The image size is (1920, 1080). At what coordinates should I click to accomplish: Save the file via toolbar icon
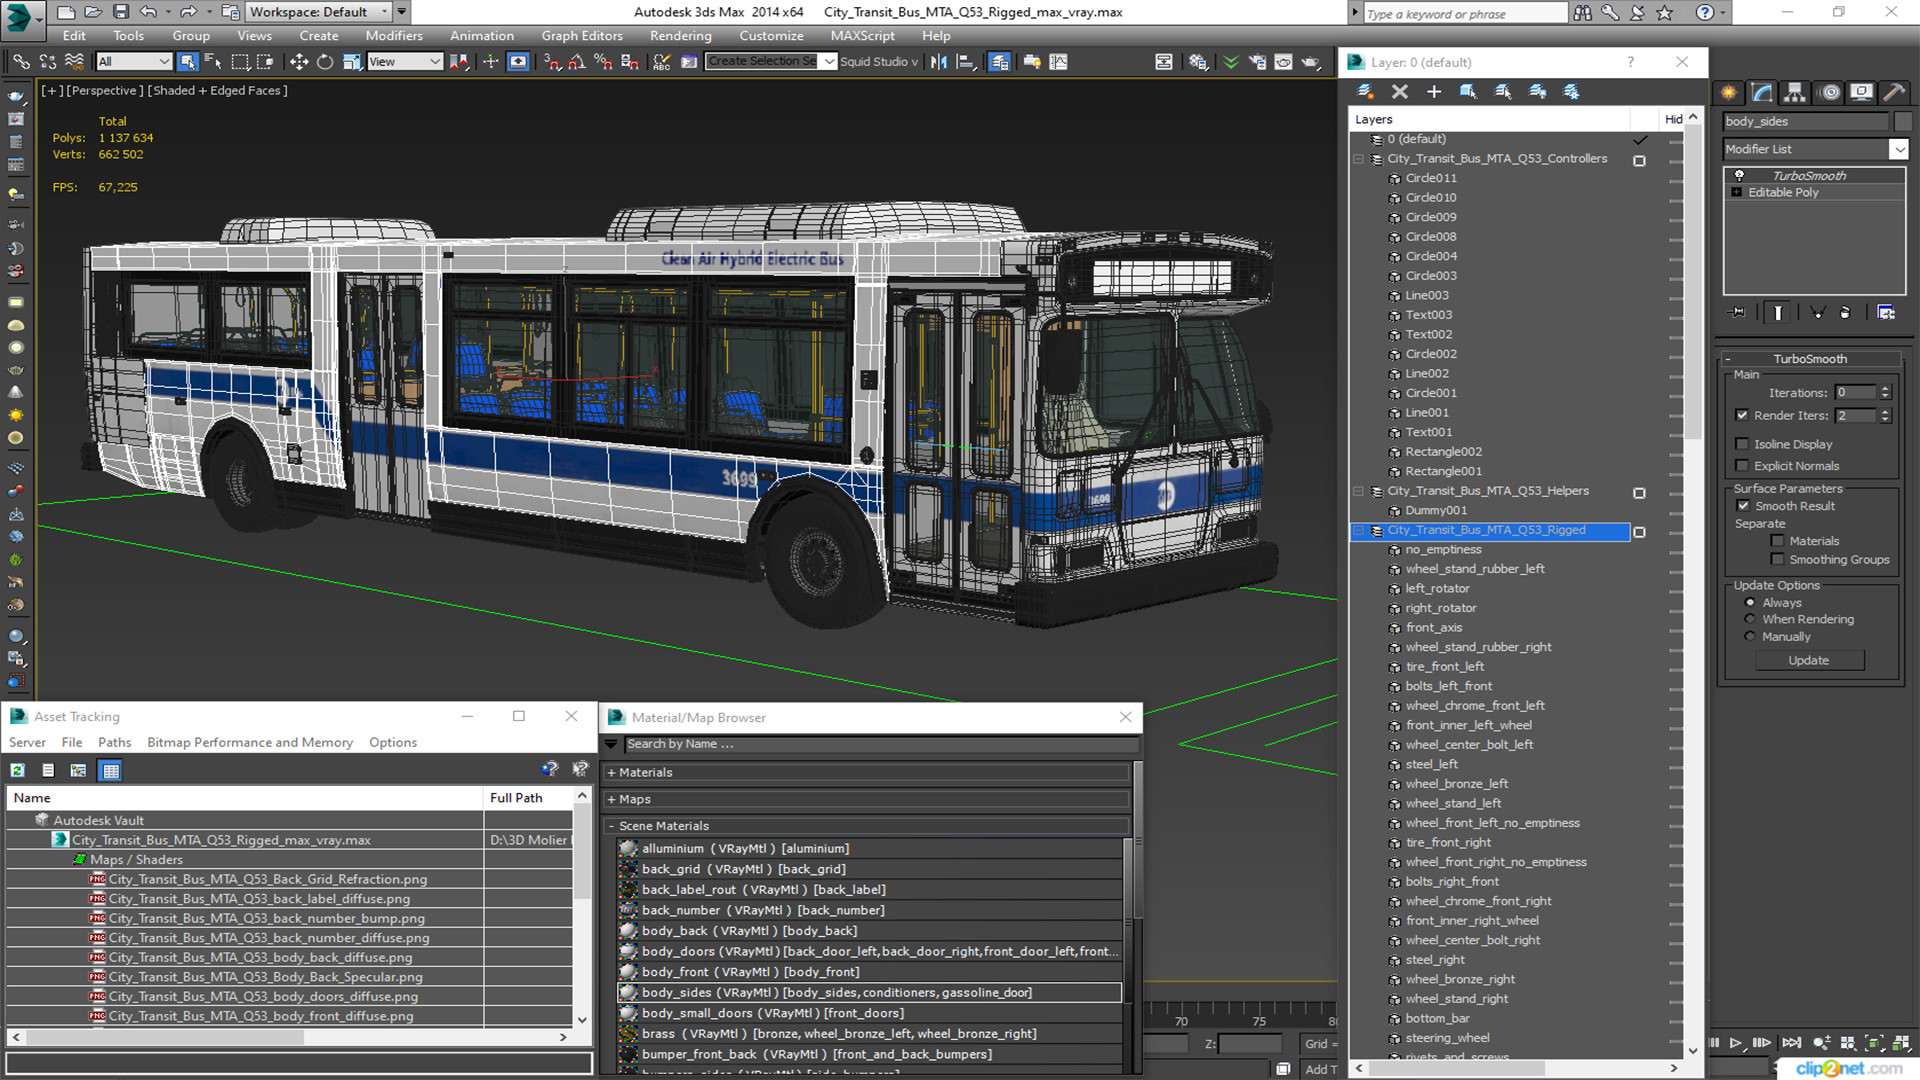point(121,12)
